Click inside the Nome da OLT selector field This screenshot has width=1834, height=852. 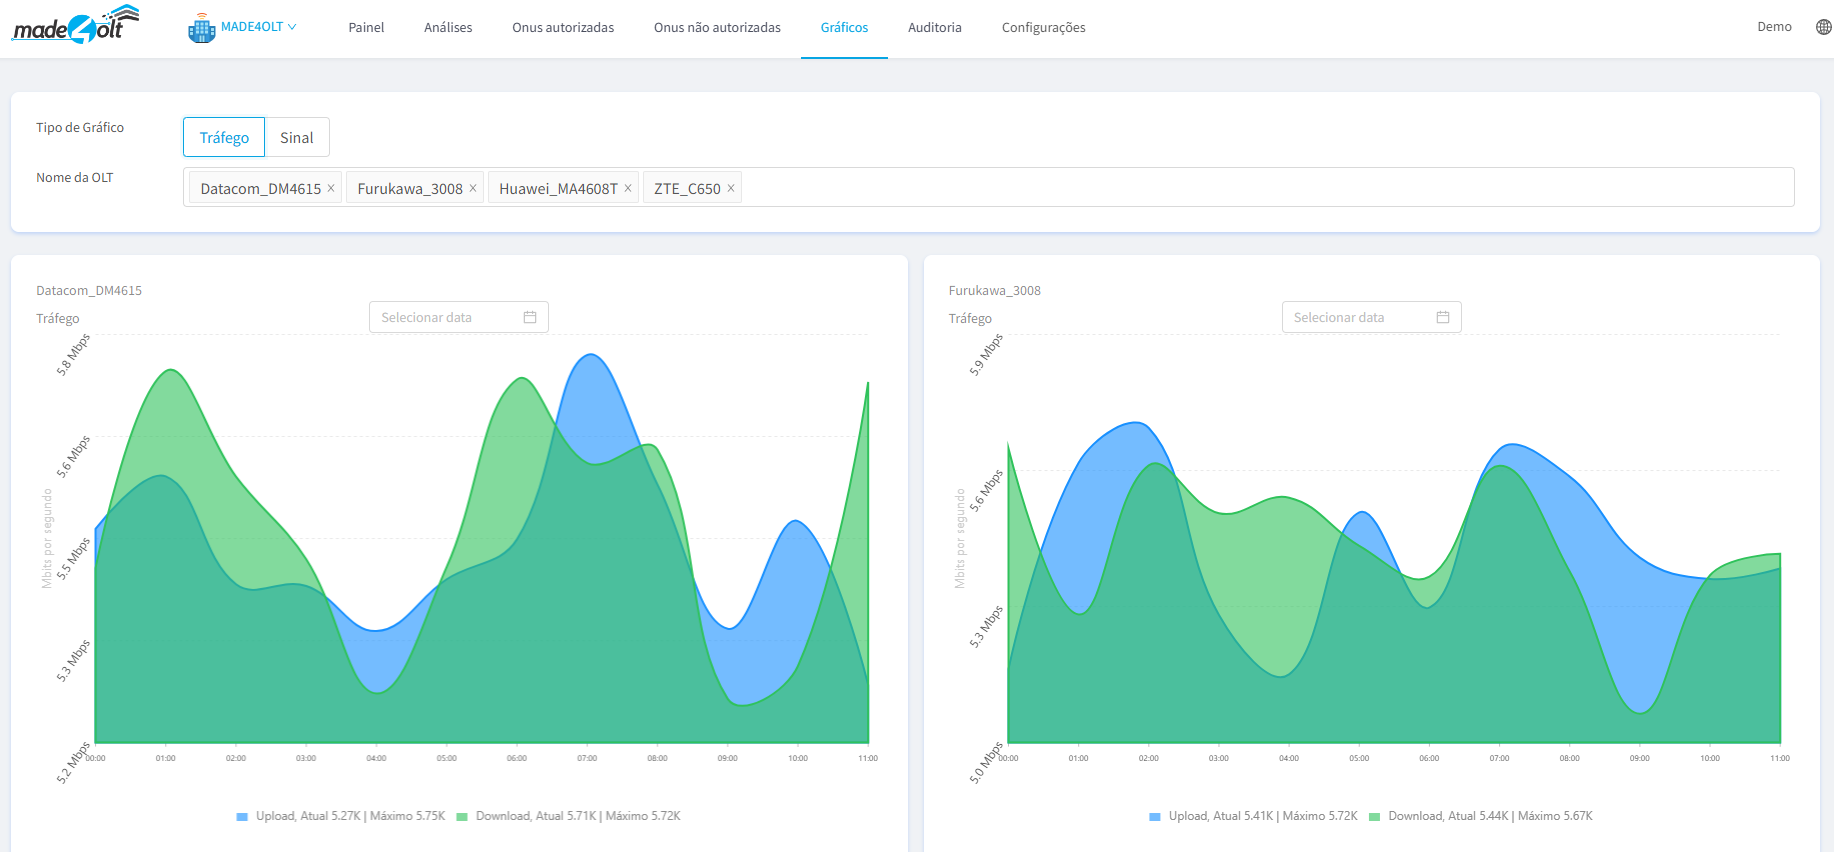[988, 187]
